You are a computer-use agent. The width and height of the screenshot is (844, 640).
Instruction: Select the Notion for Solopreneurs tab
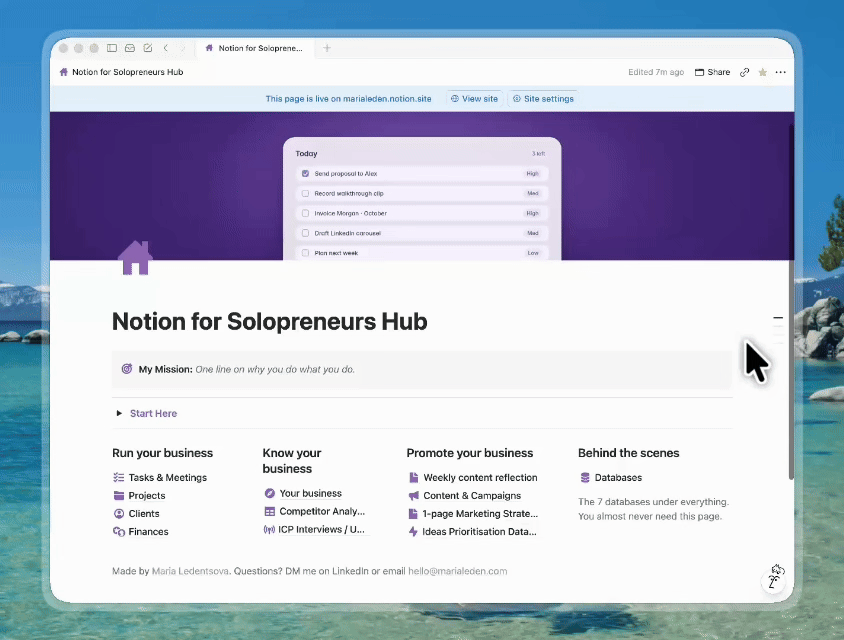click(254, 48)
